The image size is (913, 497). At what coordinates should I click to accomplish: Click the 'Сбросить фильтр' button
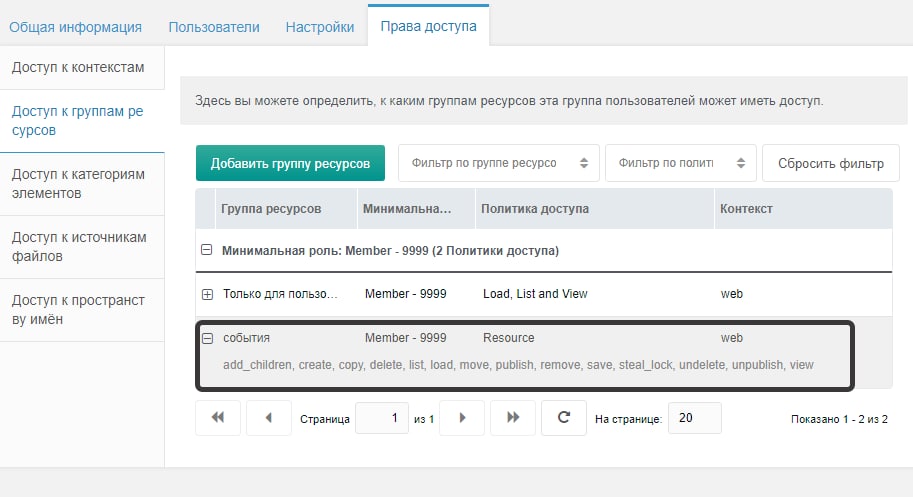coord(831,164)
